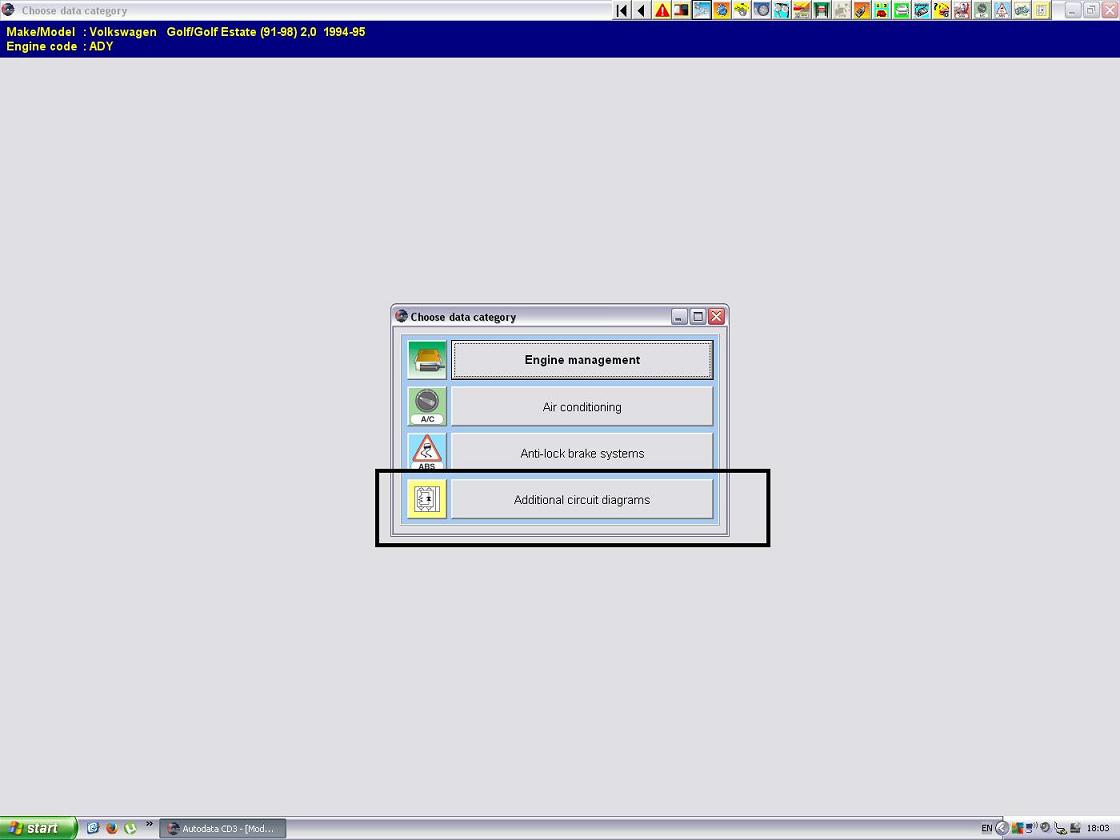This screenshot has height=840, width=1120.
Task: Open Additional circuit diagrams
Action: click(x=582, y=500)
